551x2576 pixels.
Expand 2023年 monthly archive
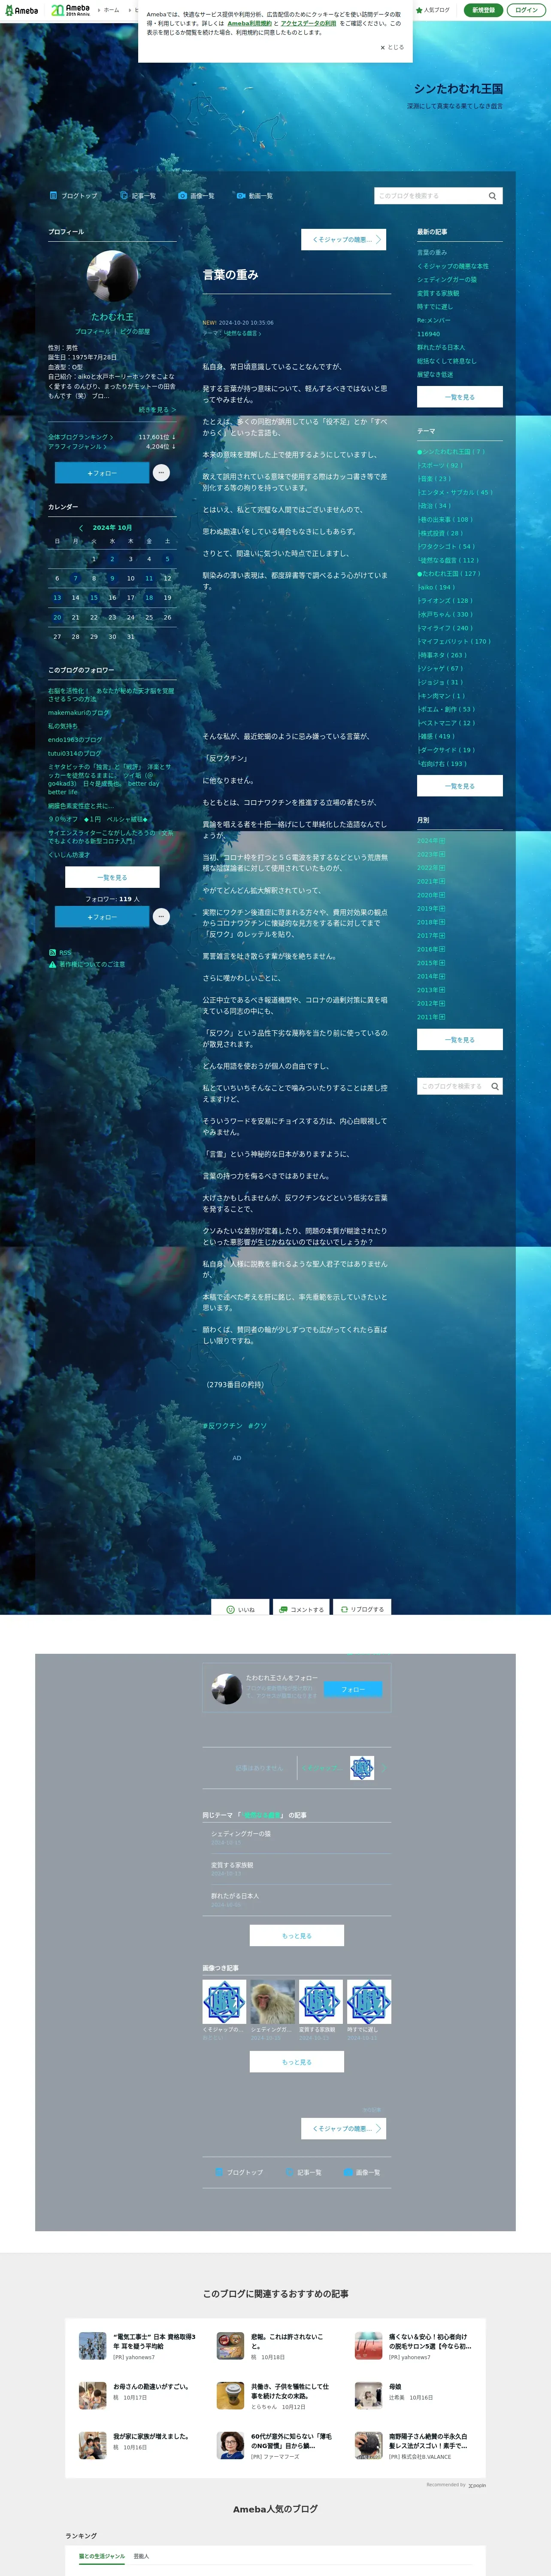[x=431, y=854]
